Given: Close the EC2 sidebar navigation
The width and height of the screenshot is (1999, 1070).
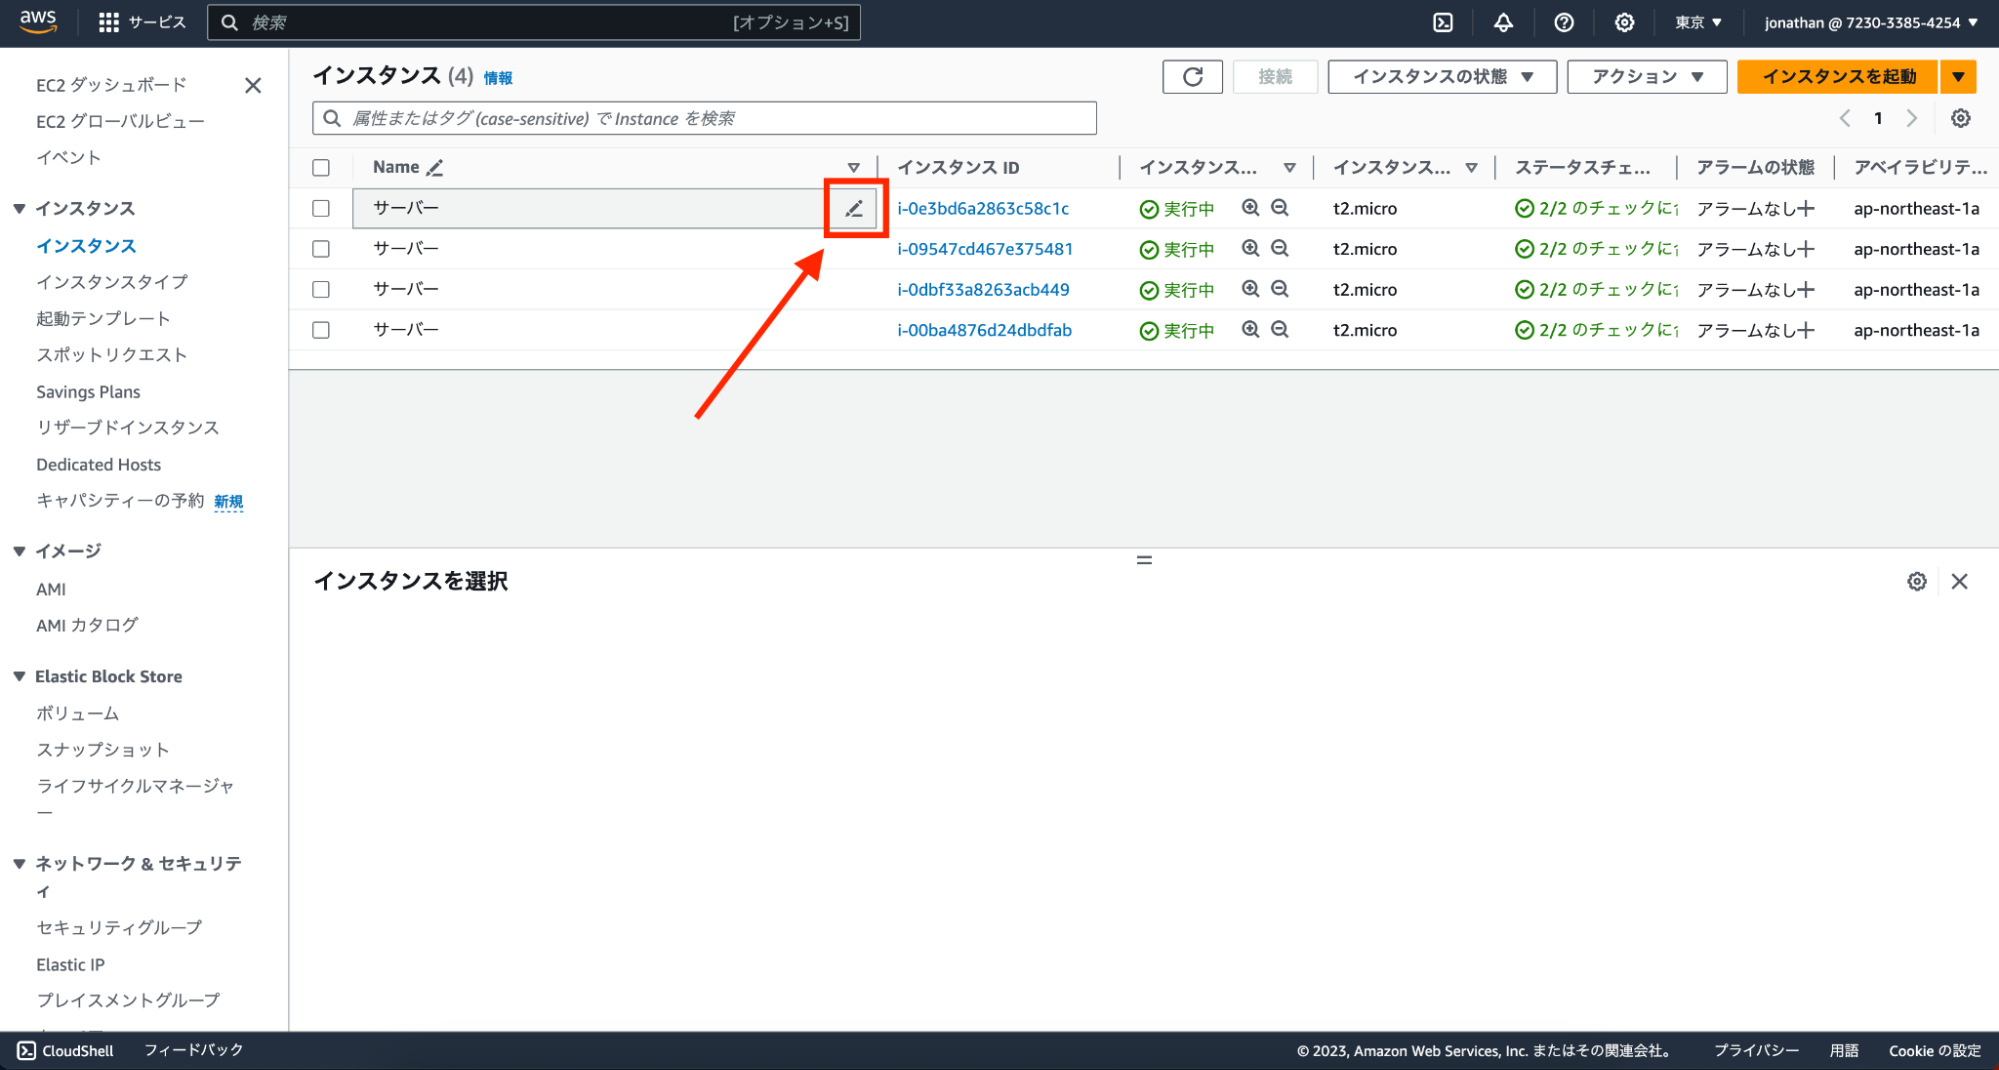Looking at the screenshot, I should (253, 85).
